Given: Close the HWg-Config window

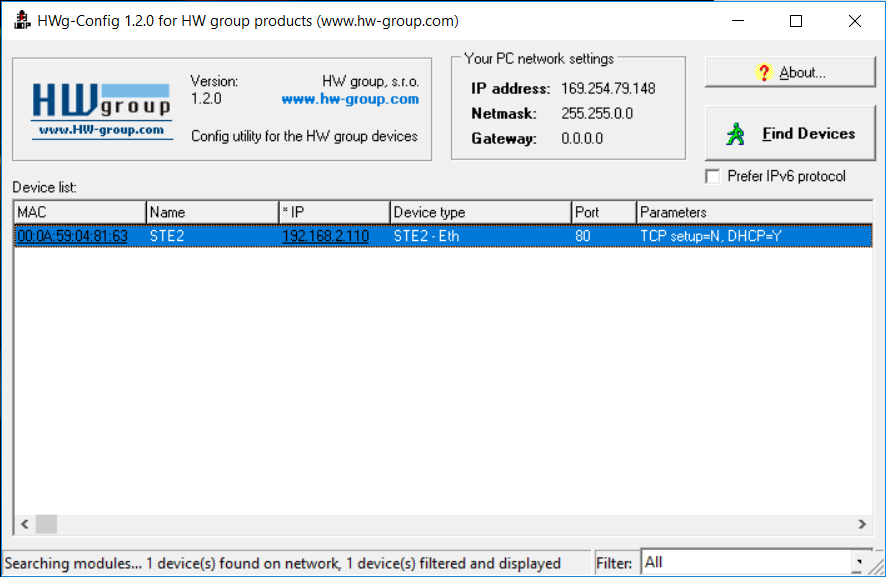Looking at the screenshot, I should tap(854, 21).
